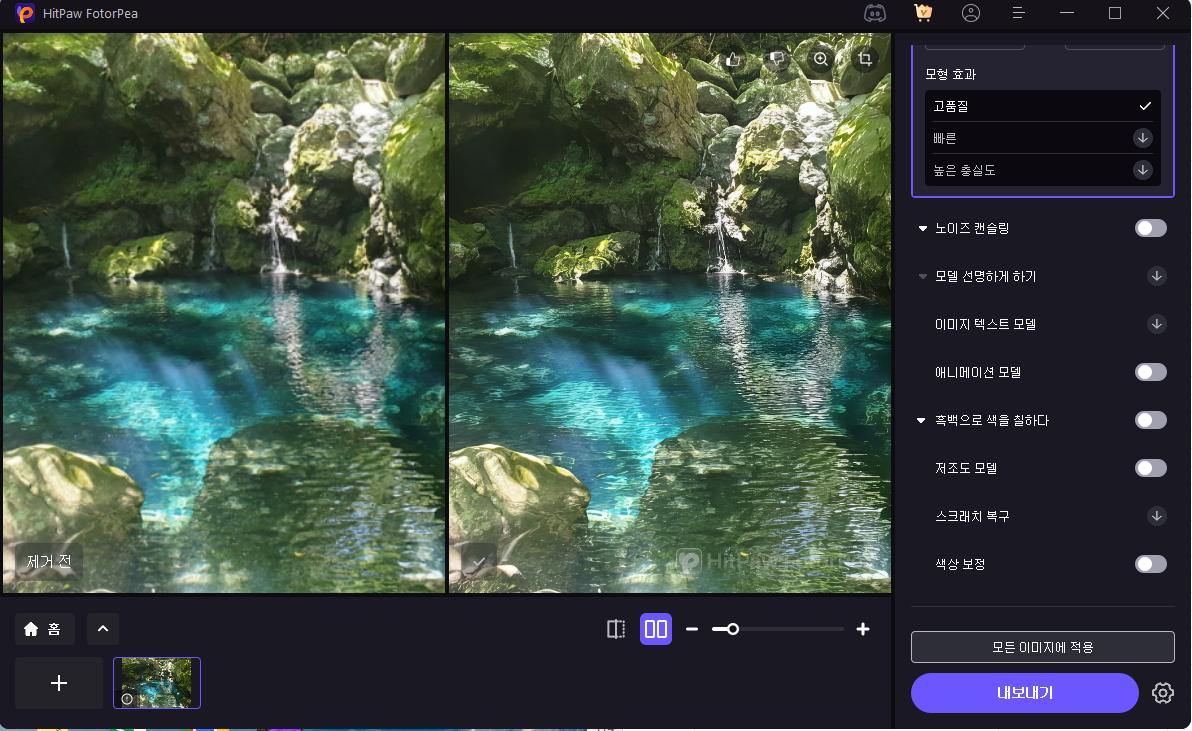Enable the 노이즈 캔슬링 toggle
The width and height of the screenshot is (1192, 731).
1150,228
